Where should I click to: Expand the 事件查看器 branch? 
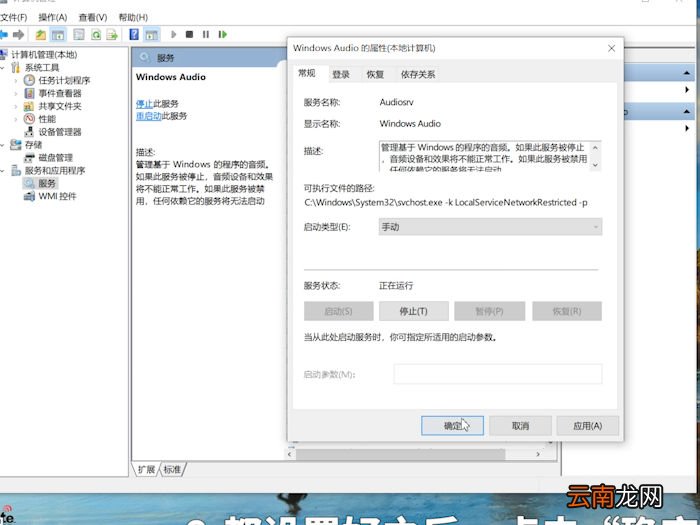pos(16,94)
